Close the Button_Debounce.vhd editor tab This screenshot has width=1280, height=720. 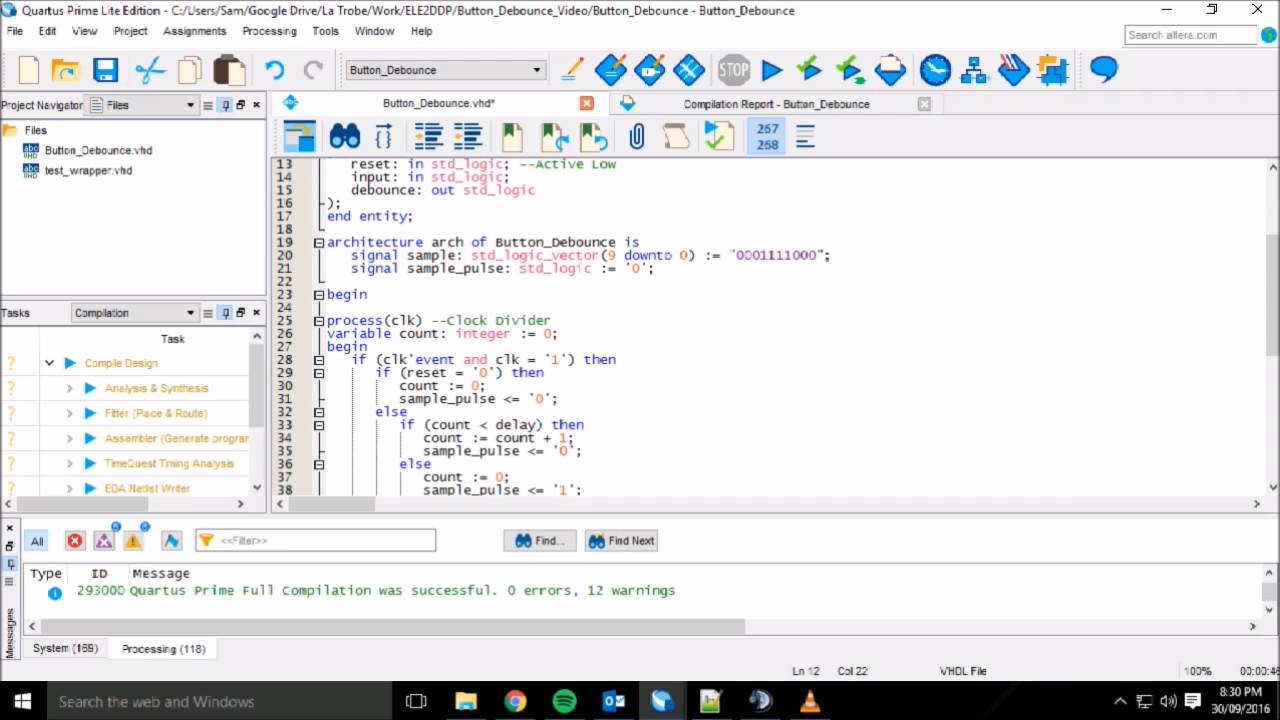[x=587, y=103]
